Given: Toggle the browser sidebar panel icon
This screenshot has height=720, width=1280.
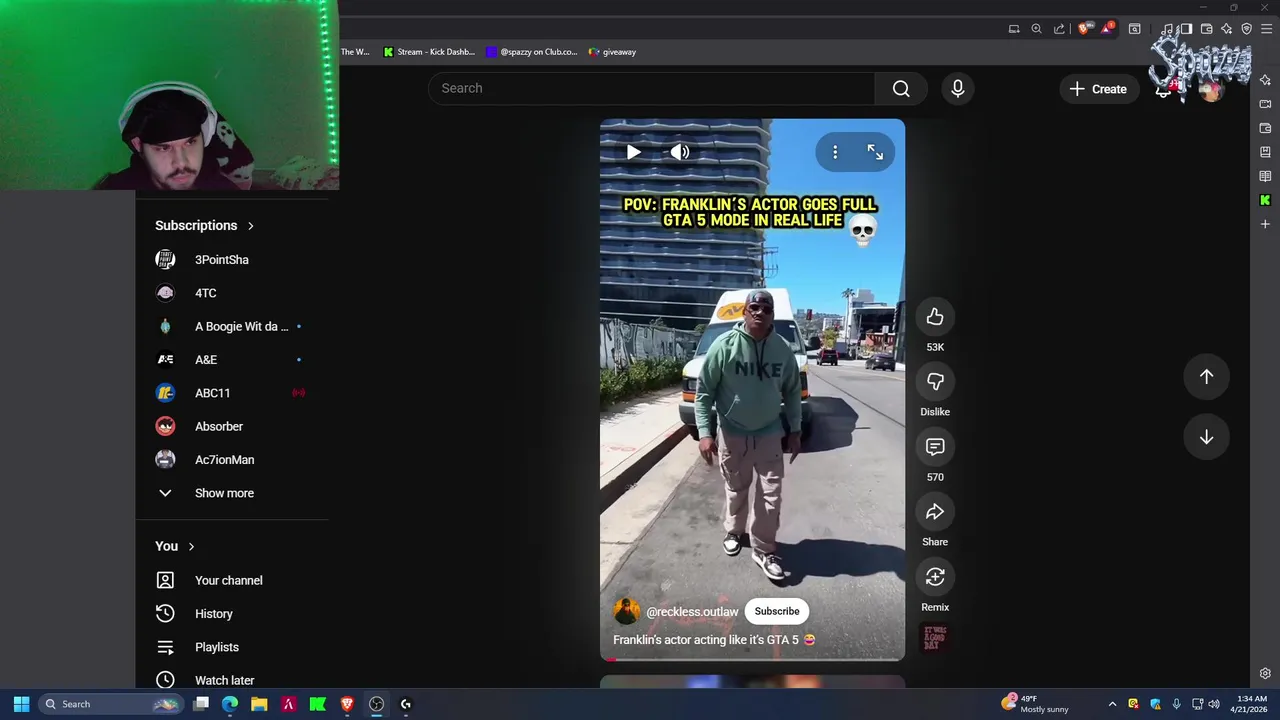Looking at the screenshot, I should tap(1185, 29).
